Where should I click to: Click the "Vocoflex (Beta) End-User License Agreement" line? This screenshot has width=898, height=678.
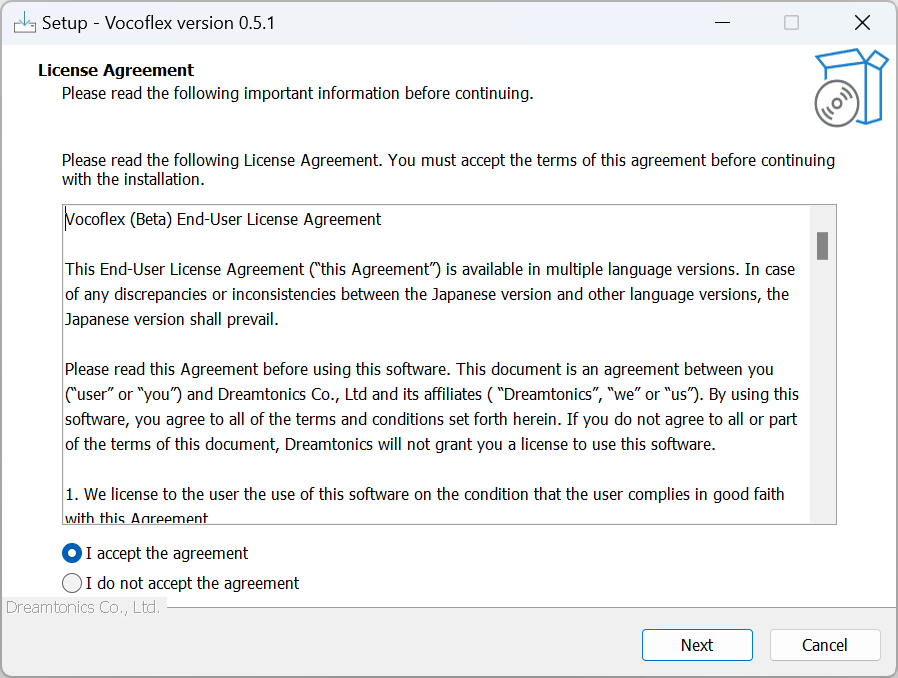click(x=223, y=219)
